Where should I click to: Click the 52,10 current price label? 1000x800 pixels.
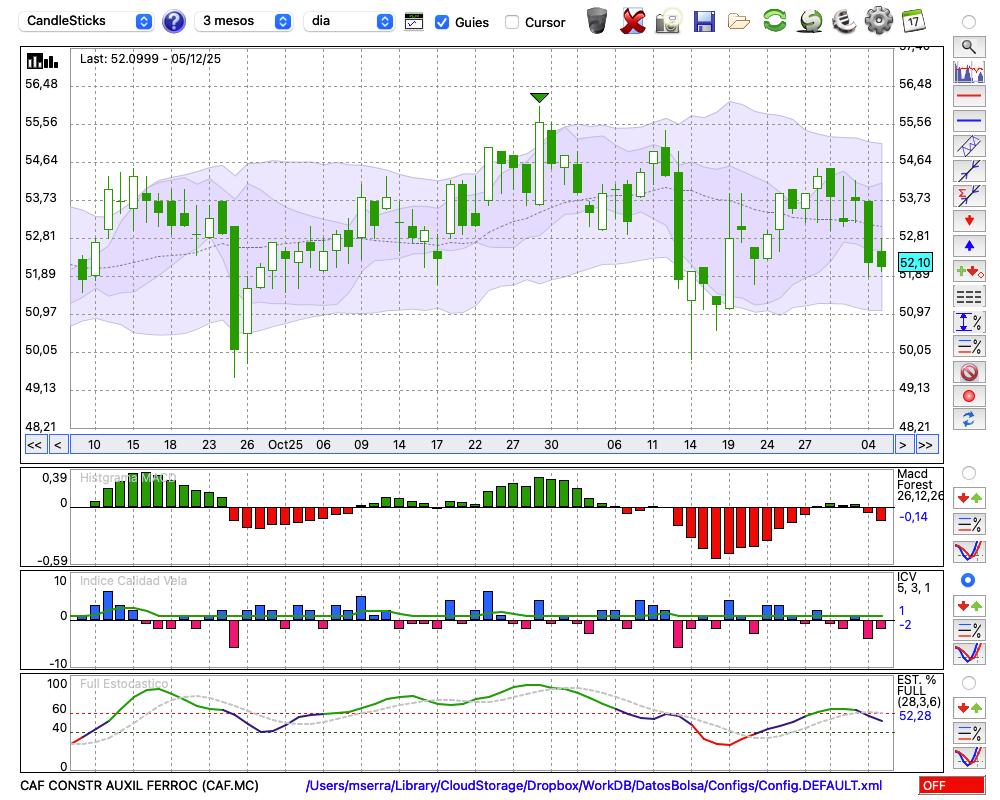(915, 262)
